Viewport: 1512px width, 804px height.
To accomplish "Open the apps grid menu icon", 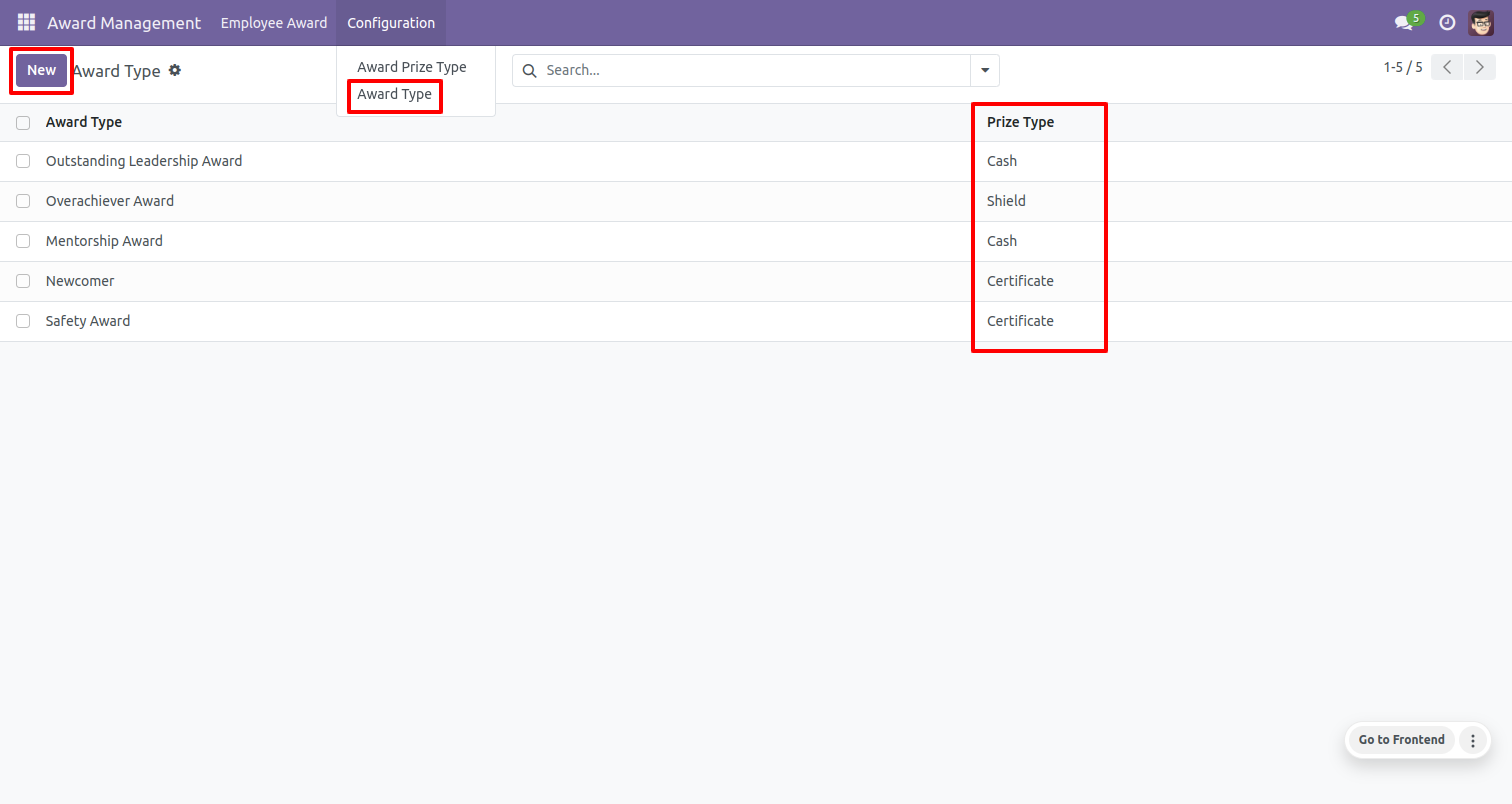I will [26, 22].
